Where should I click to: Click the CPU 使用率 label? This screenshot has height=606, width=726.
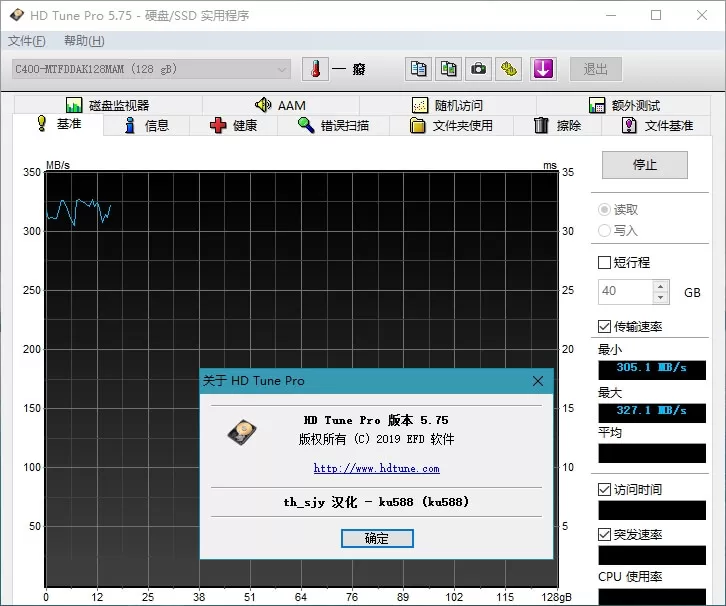(x=630, y=577)
